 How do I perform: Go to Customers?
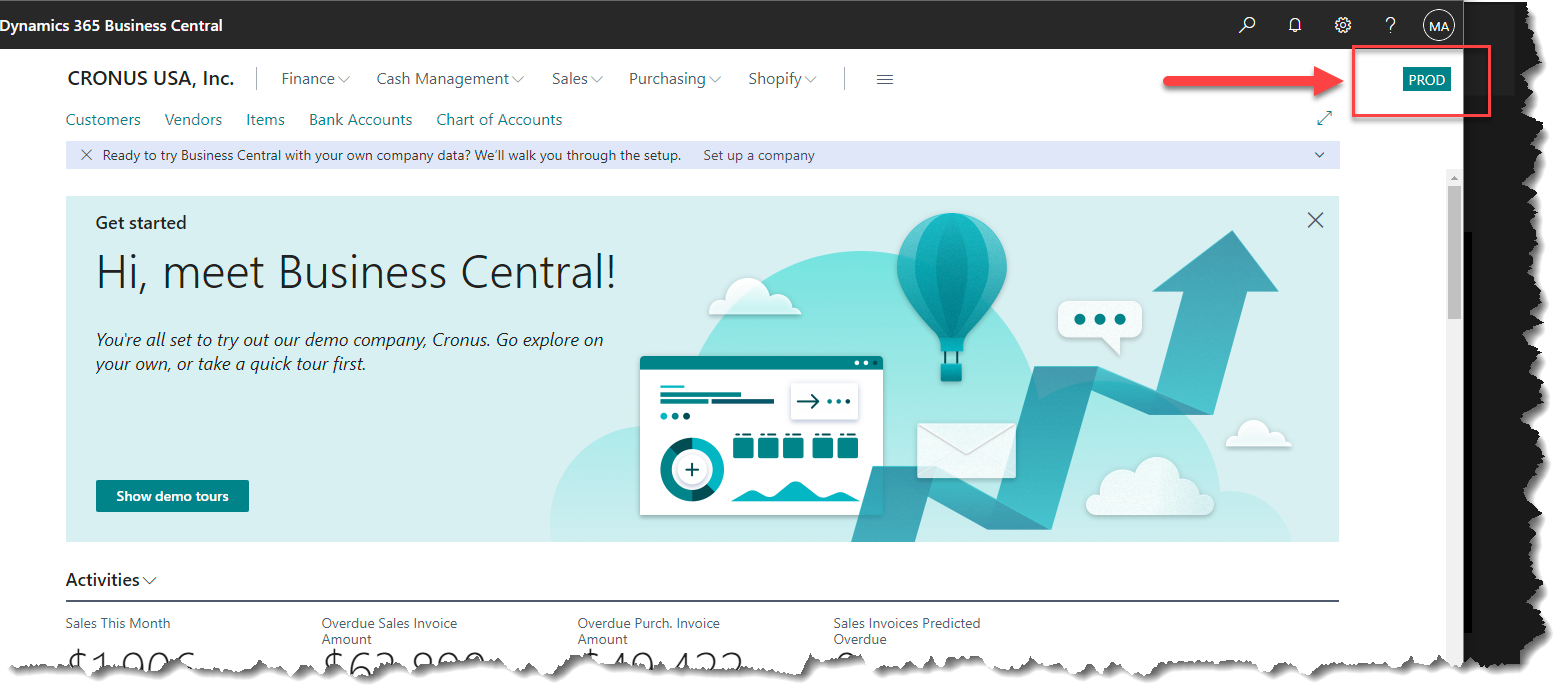point(103,119)
